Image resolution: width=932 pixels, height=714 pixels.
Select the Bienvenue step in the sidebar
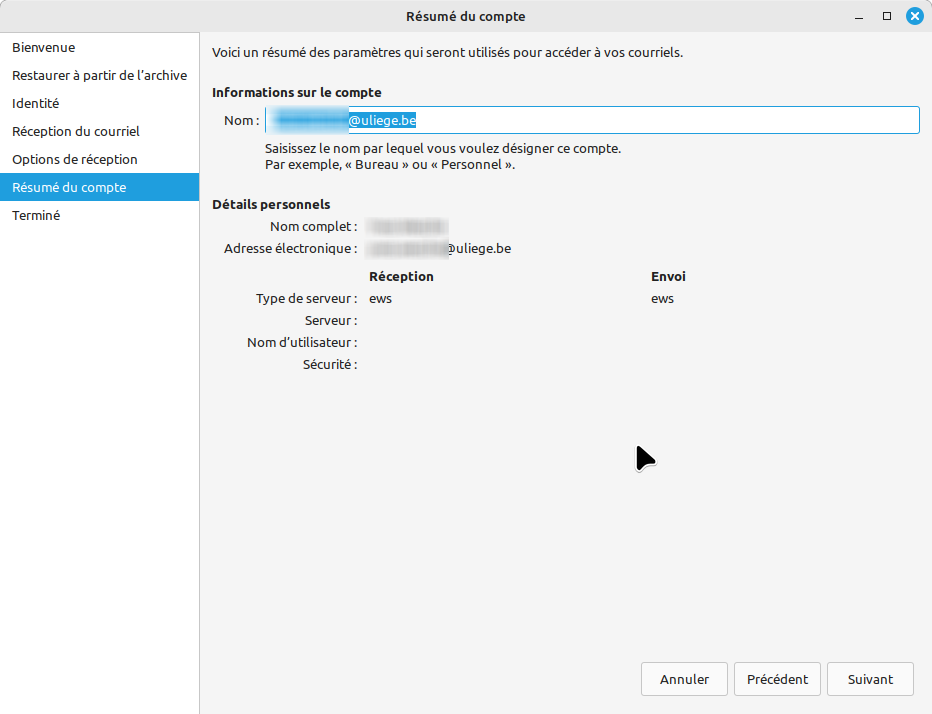tap(44, 47)
